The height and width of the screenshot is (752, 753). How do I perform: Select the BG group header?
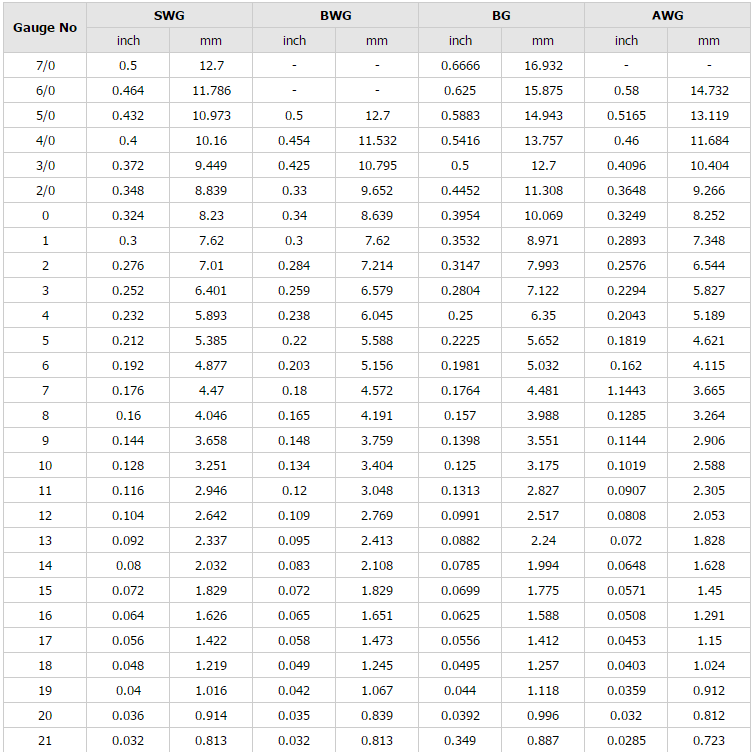click(501, 16)
